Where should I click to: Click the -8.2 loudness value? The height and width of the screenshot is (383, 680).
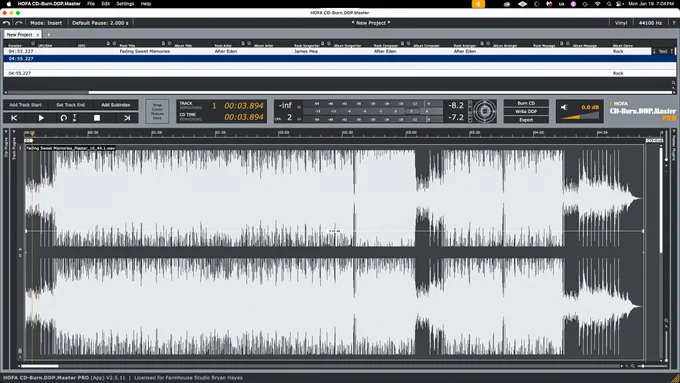(456, 105)
